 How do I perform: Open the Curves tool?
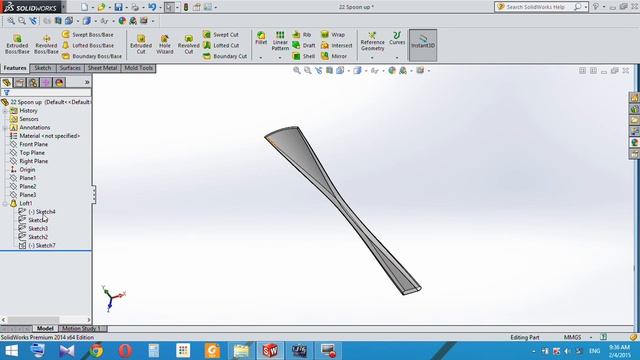[x=397, y=38]
